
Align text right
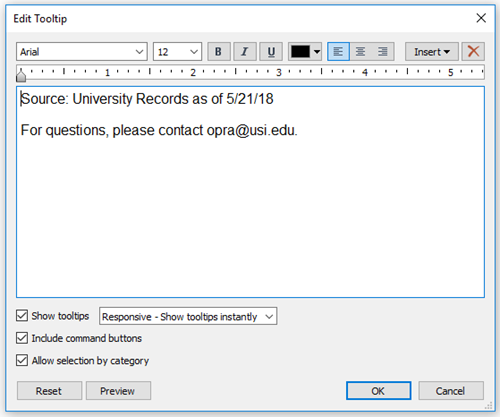[x=383, y=52]
